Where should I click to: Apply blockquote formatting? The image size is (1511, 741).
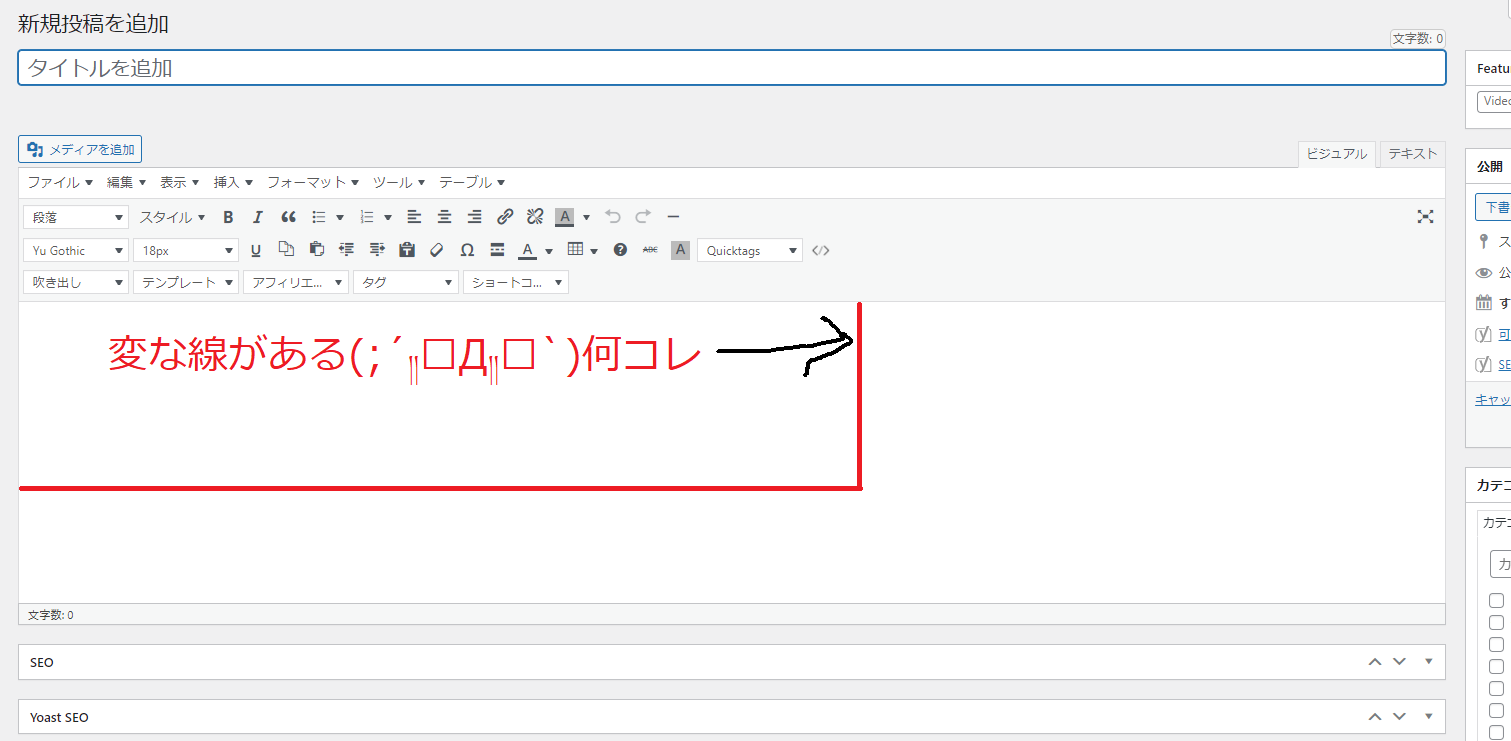(x=288, y=217)
